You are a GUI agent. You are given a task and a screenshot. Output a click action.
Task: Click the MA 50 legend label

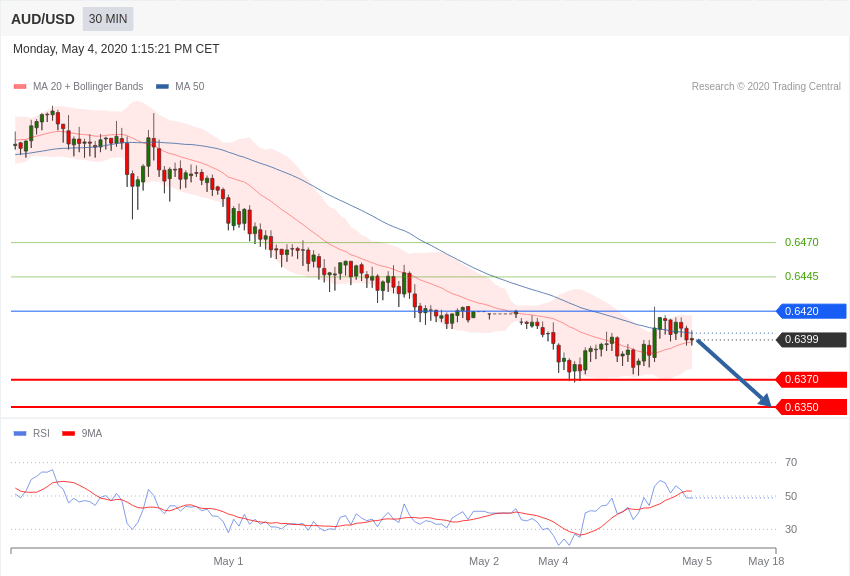(x=190, y=86)
